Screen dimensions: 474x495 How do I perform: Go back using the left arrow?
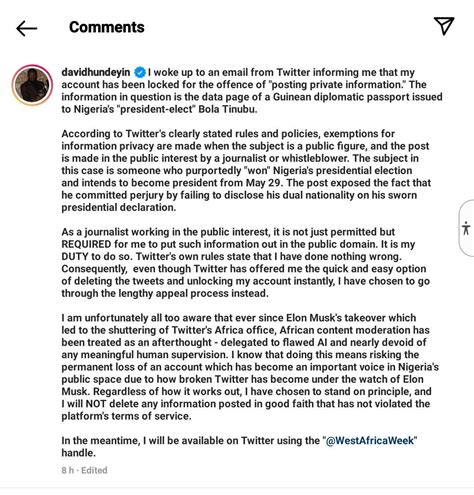[26, 28]
